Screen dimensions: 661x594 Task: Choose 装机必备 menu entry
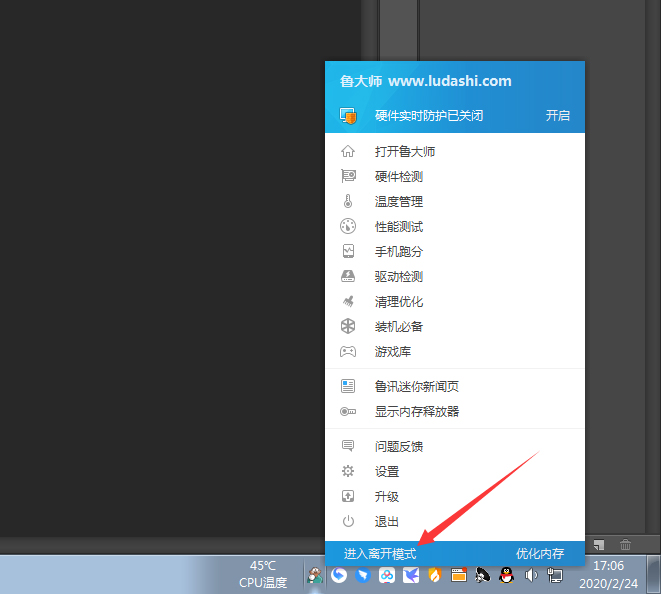[x=399, y=327]
